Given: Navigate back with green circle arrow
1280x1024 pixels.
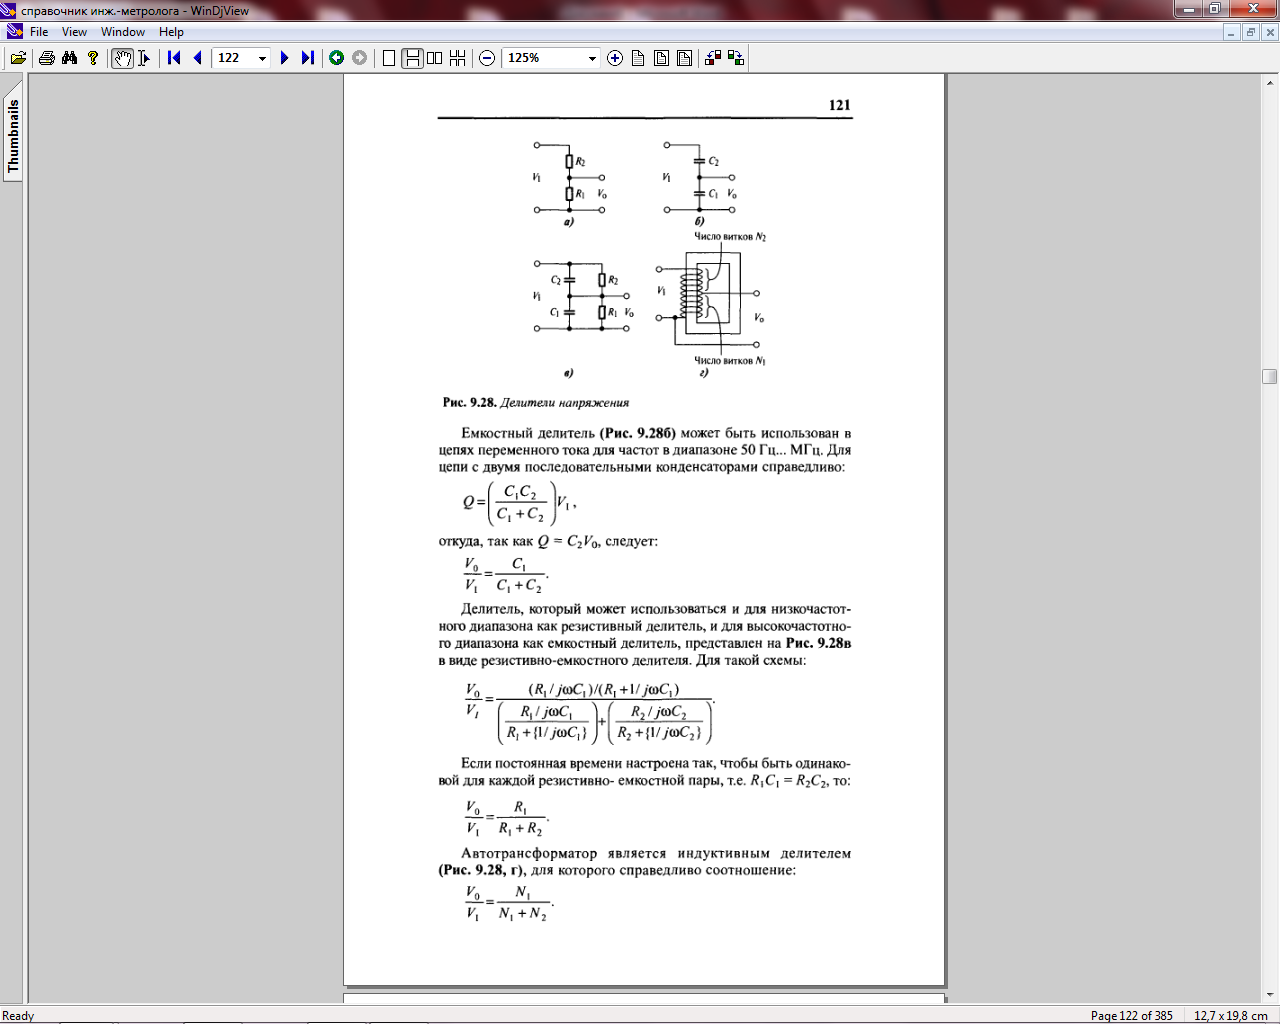Looking at the screenshot, I should [x=336, y=58].
